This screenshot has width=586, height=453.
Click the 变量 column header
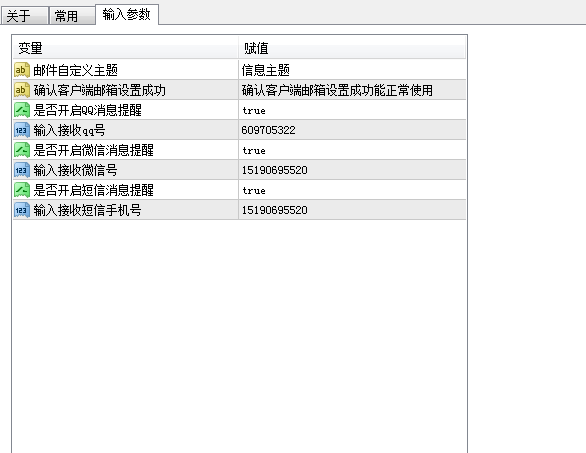(x=126, y=48)
